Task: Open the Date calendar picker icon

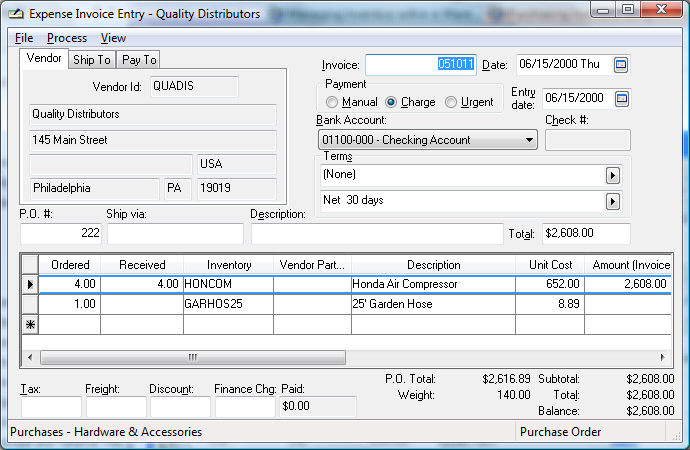Action: 620,65
